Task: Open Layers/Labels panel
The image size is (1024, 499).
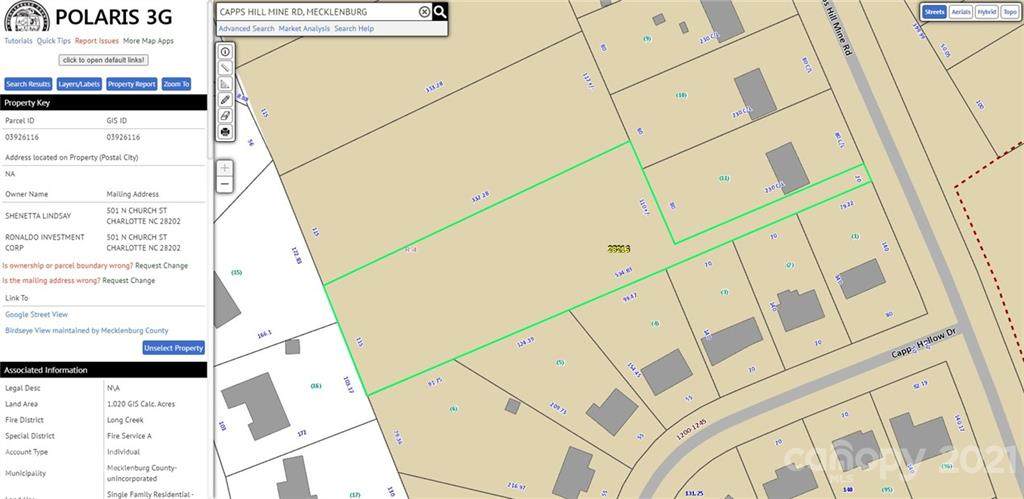Action: (x=79, y=84)
